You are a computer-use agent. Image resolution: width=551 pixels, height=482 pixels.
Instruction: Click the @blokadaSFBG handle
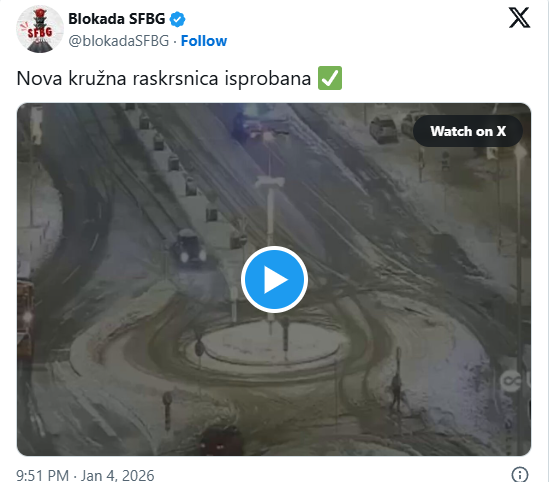coord(119,41)
